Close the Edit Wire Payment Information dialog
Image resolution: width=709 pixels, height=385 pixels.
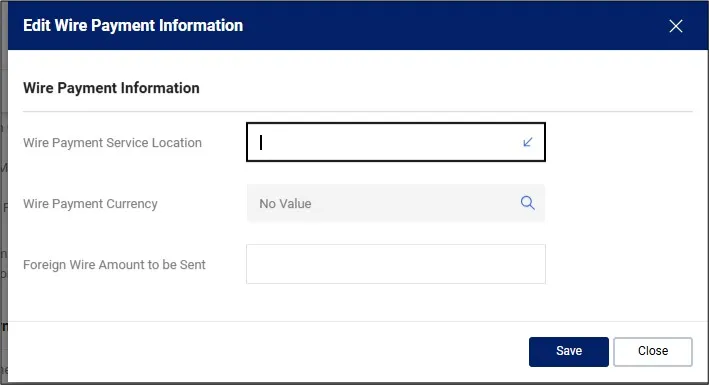676,26
